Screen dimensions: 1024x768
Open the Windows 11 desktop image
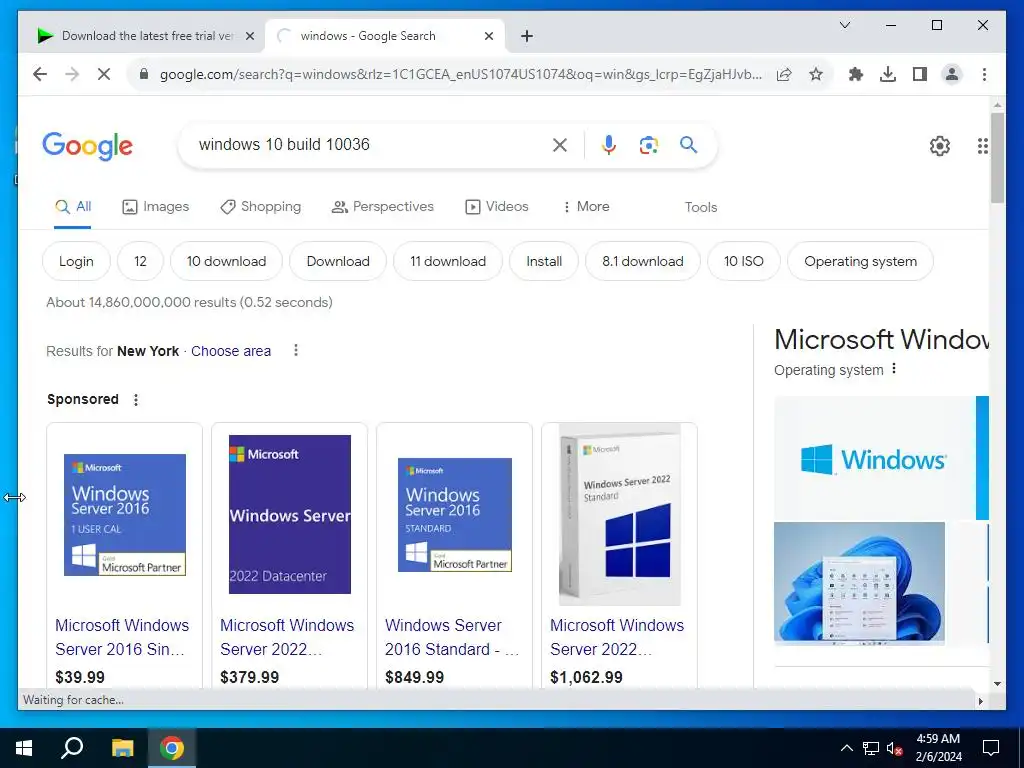[x=859, y=583]
